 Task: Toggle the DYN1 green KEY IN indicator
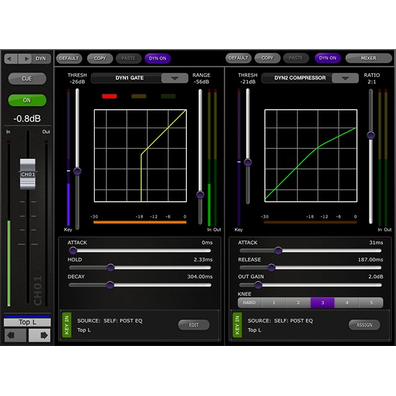tap(67, 325)
